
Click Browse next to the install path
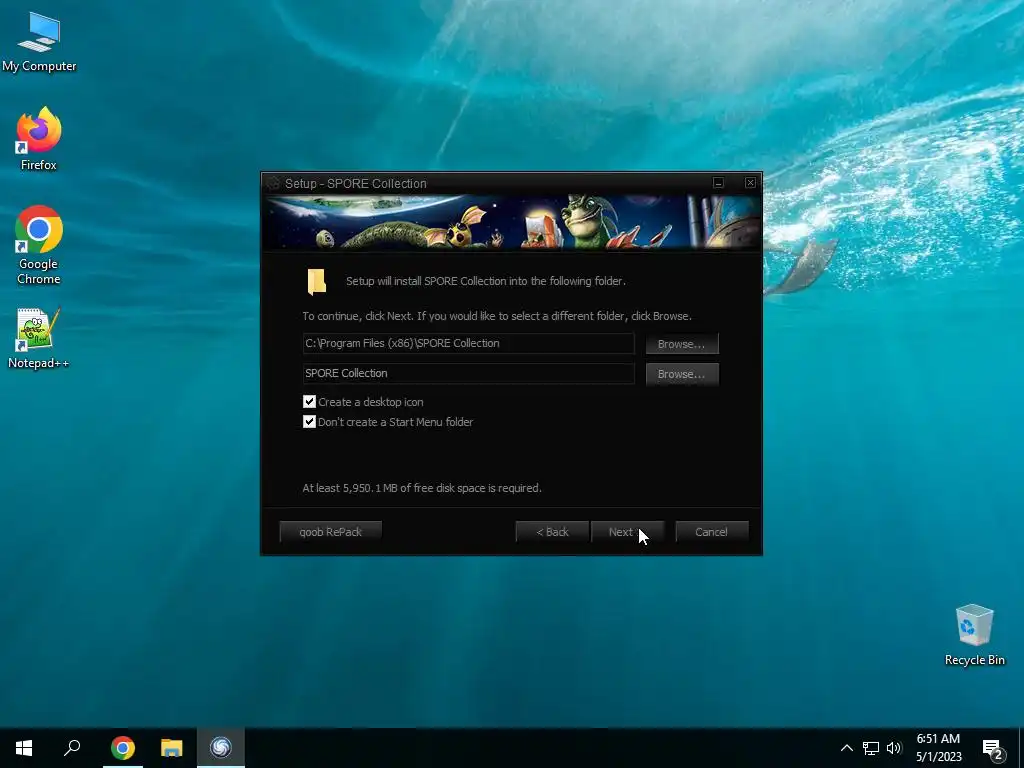tap(682, 344)
